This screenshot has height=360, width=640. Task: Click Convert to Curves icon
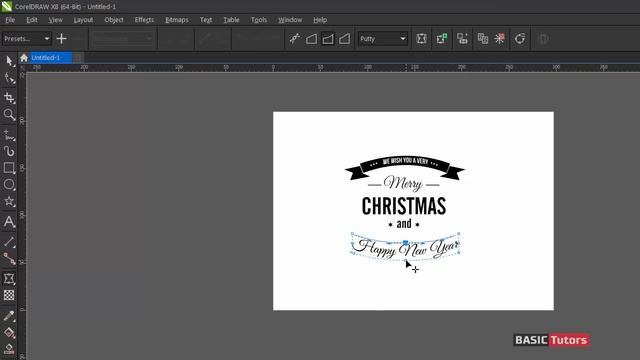520,39
